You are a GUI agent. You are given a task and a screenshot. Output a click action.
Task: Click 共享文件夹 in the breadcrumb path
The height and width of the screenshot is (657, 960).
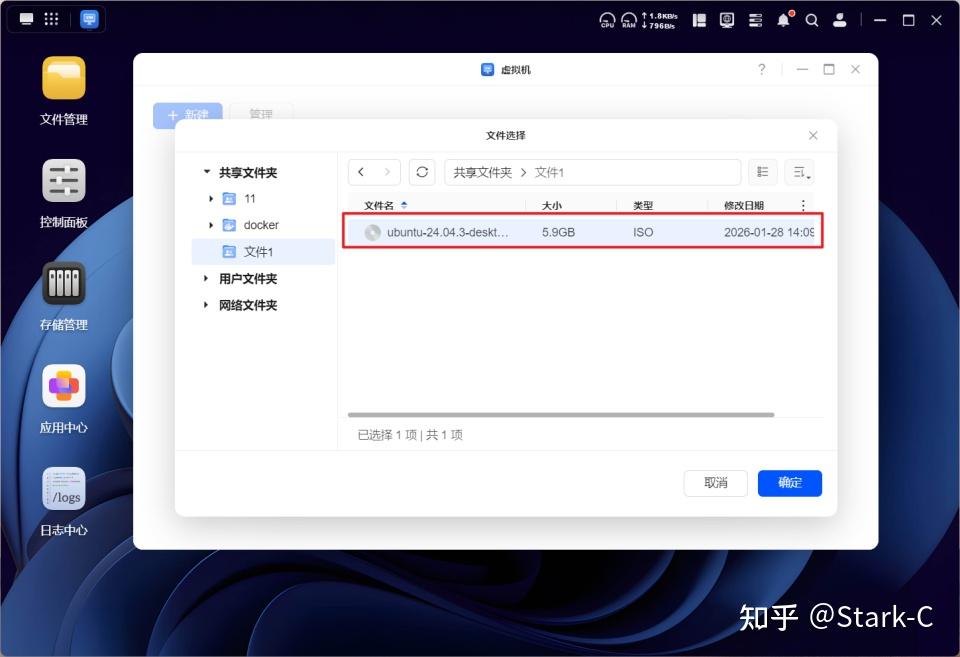click(x=482, y=172)
